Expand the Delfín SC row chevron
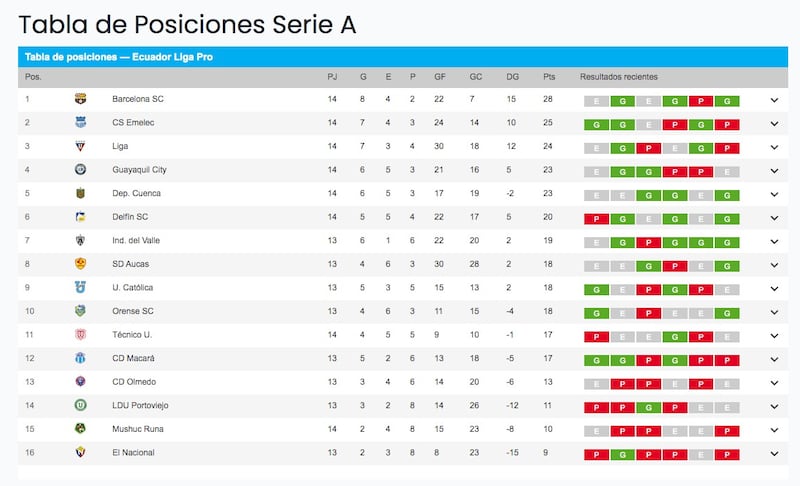800x486 pixels. click(774, 218)
